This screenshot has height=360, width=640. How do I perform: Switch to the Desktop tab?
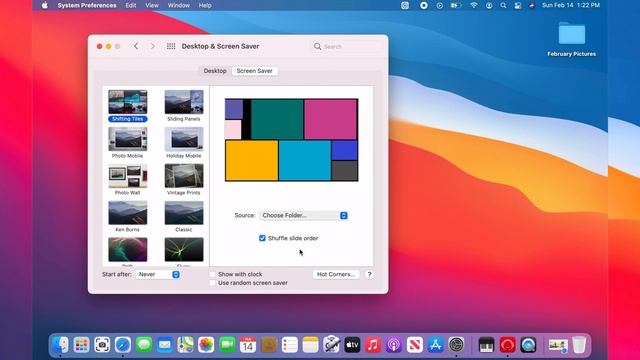[x=215, y=71]
